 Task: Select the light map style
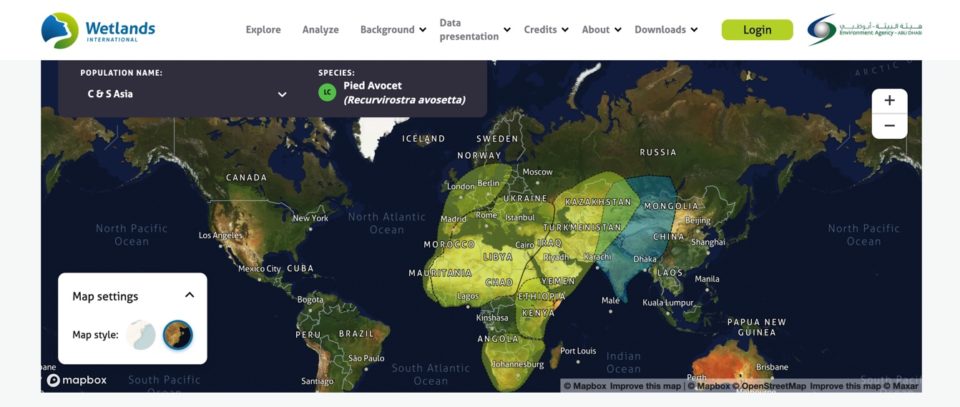(x=141, y=335)
